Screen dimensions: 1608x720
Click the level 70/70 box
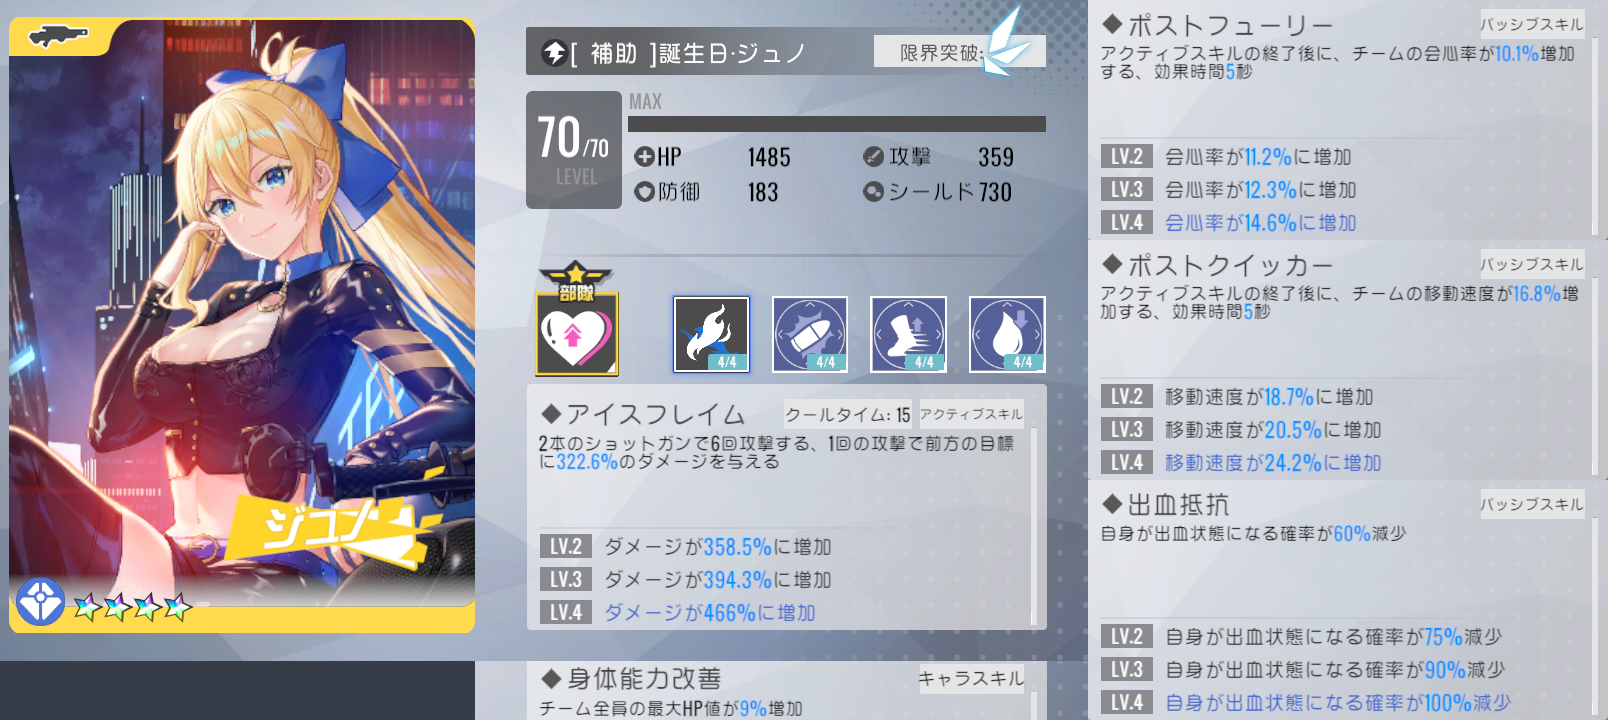(574, 150)
